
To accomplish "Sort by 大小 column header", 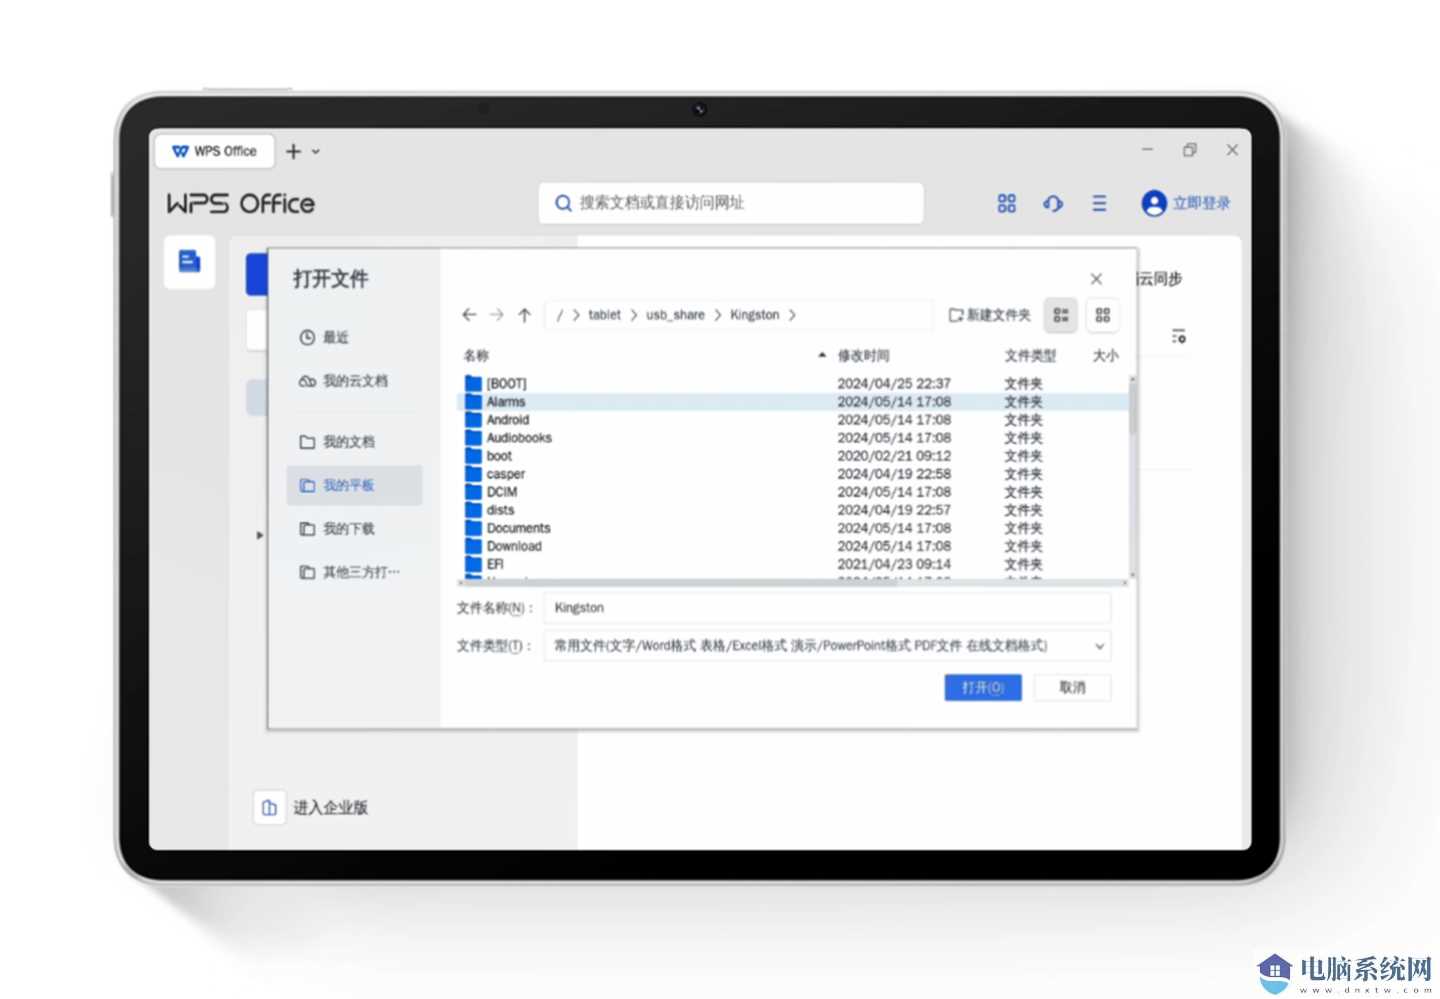I will coord(1105,356).
